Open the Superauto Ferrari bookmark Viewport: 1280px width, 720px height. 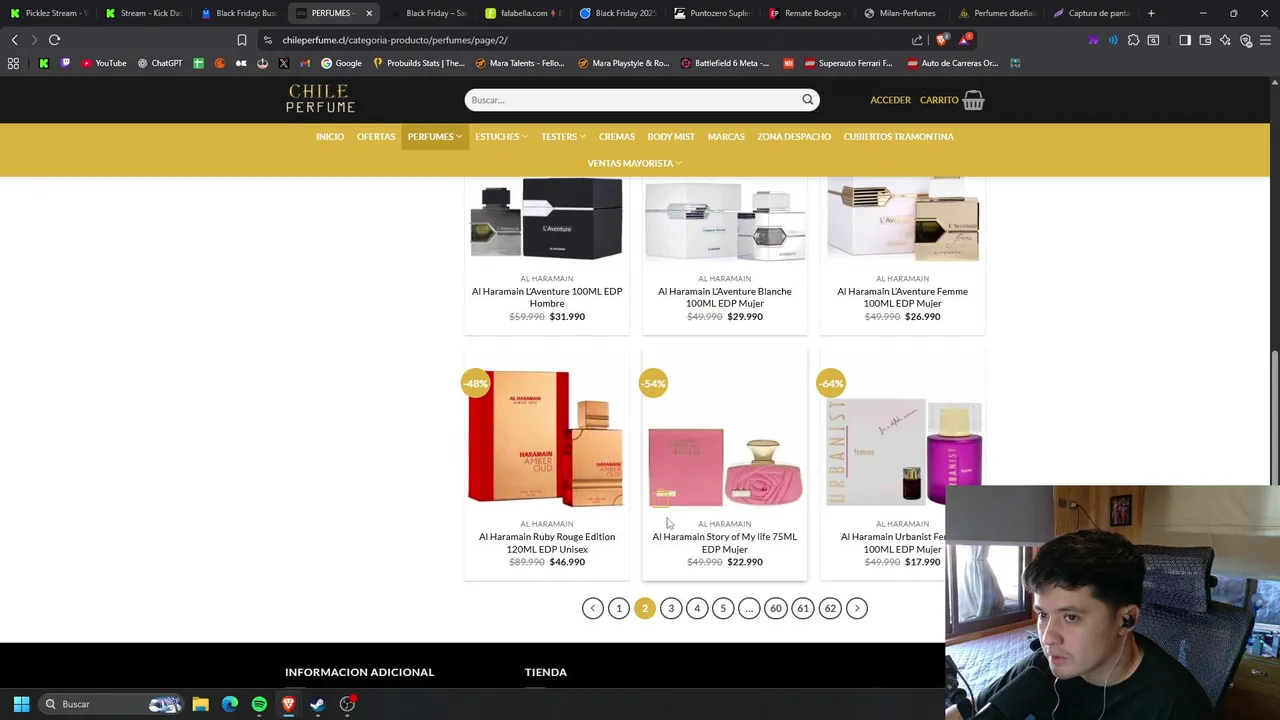(x=846, y=63)
